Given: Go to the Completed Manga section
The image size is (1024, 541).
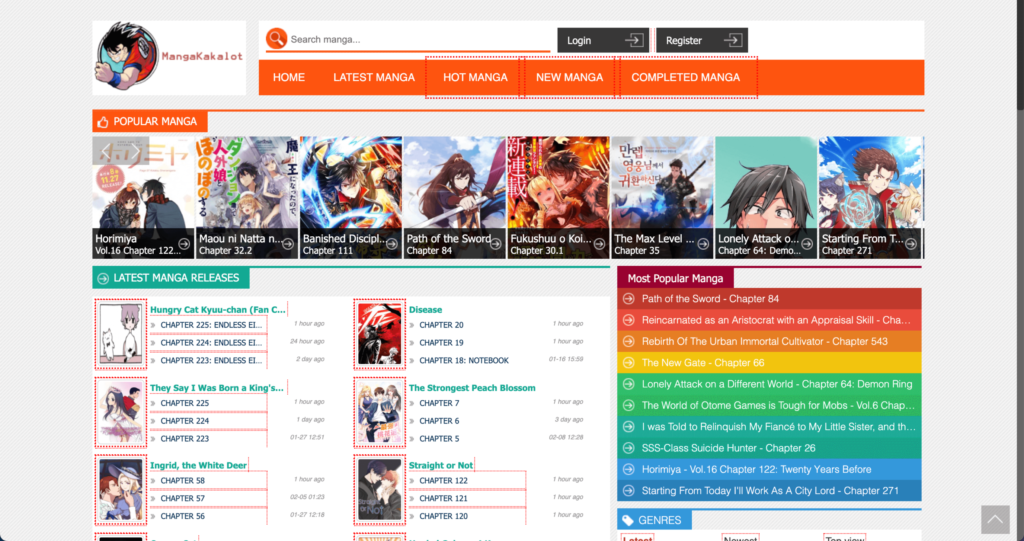Looking at the screenshot, I should click(686, 77).
